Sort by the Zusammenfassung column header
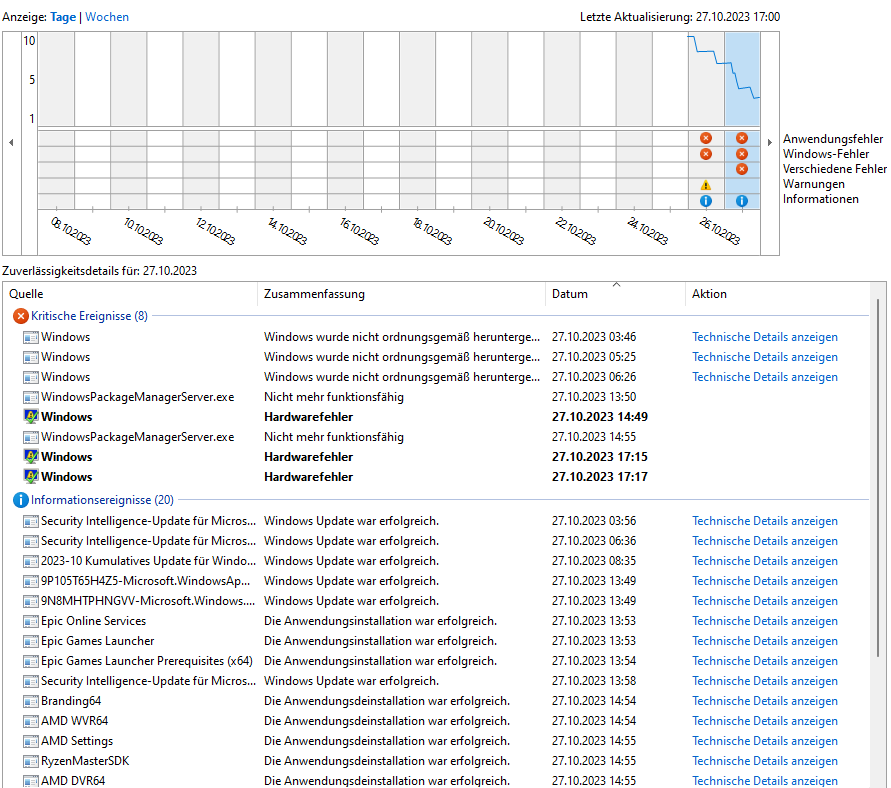 (402, 294)
